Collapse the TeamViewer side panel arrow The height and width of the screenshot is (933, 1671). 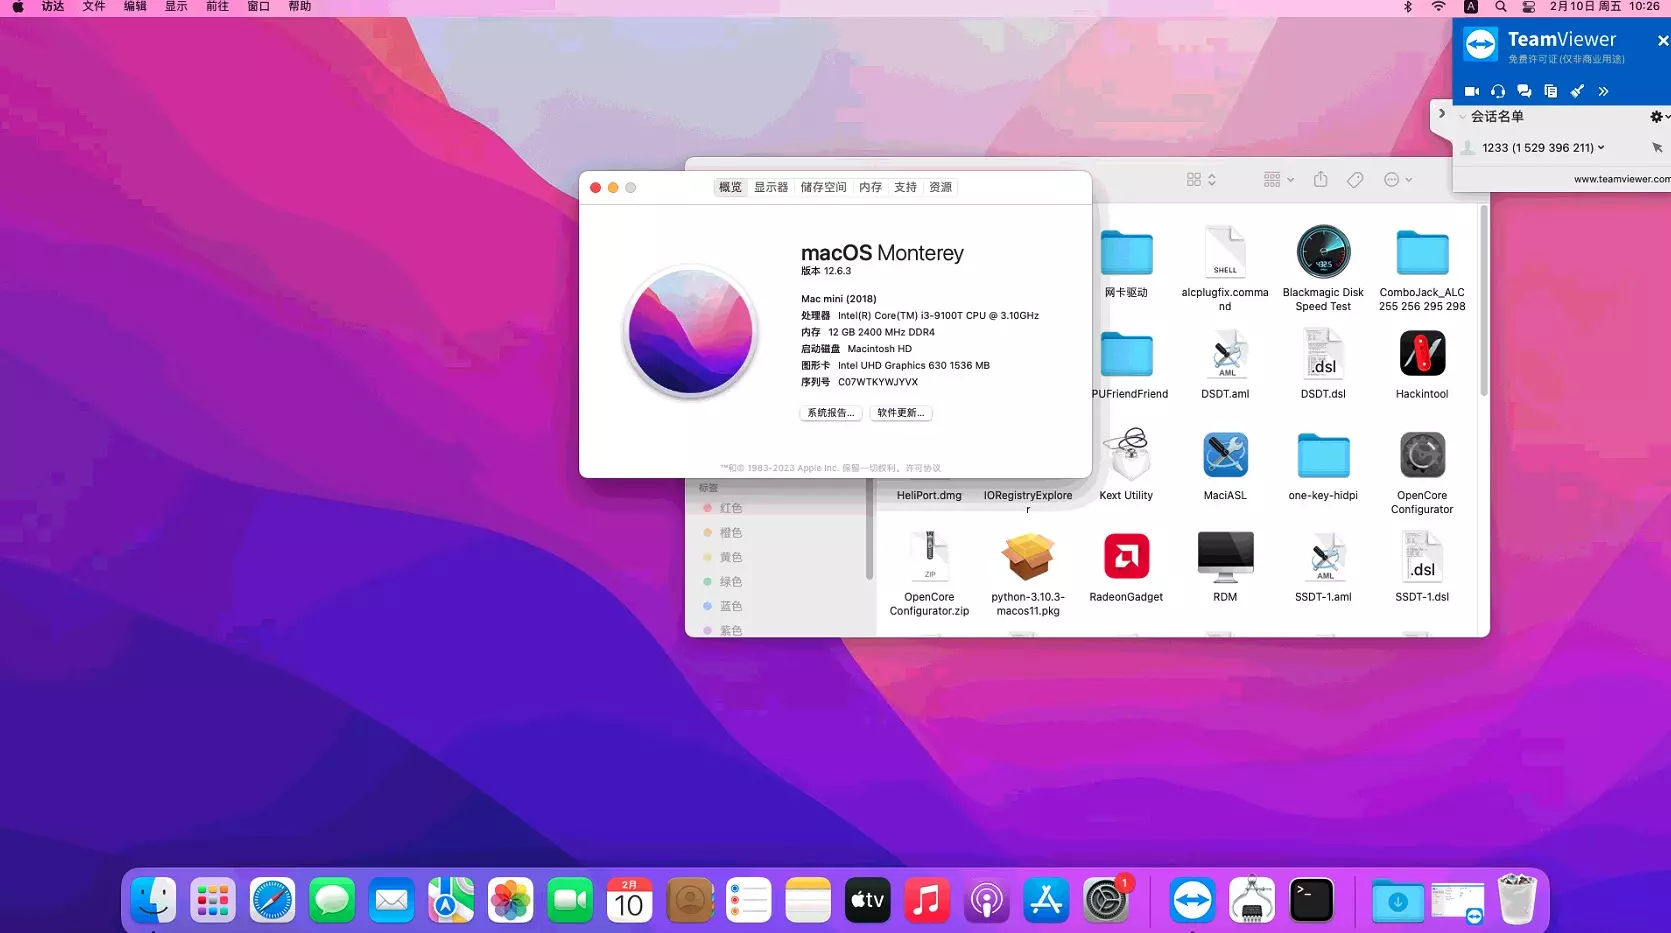1441,114
